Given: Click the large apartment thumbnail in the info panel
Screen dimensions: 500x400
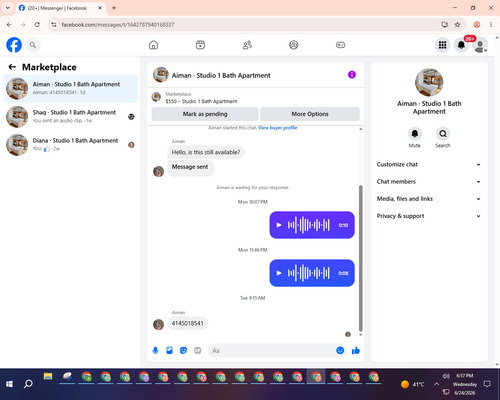Looking at the screenshot, I should point(429,82).
